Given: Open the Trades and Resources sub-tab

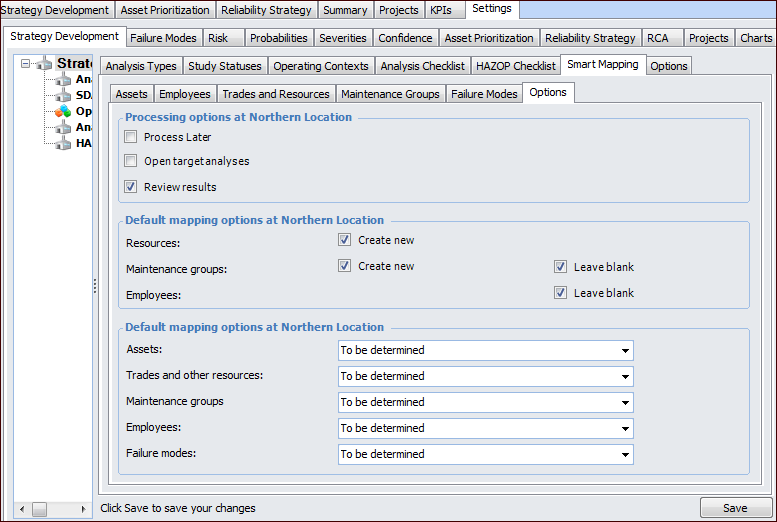Looking at the screenshot, I should pos(276,94).
